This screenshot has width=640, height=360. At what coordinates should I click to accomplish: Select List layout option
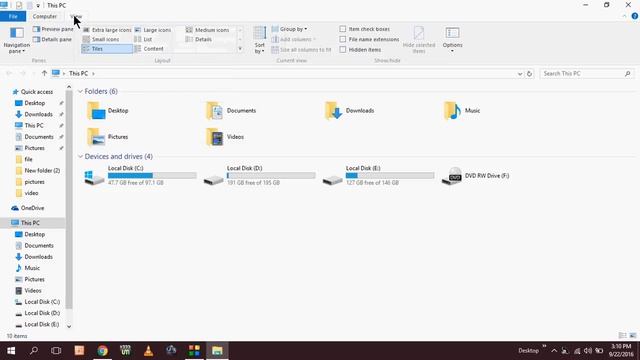click(x=143, y=39)
